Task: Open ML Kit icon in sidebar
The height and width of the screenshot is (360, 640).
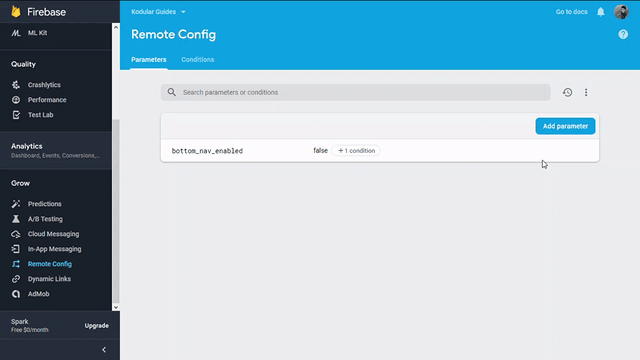Action: 16,33
